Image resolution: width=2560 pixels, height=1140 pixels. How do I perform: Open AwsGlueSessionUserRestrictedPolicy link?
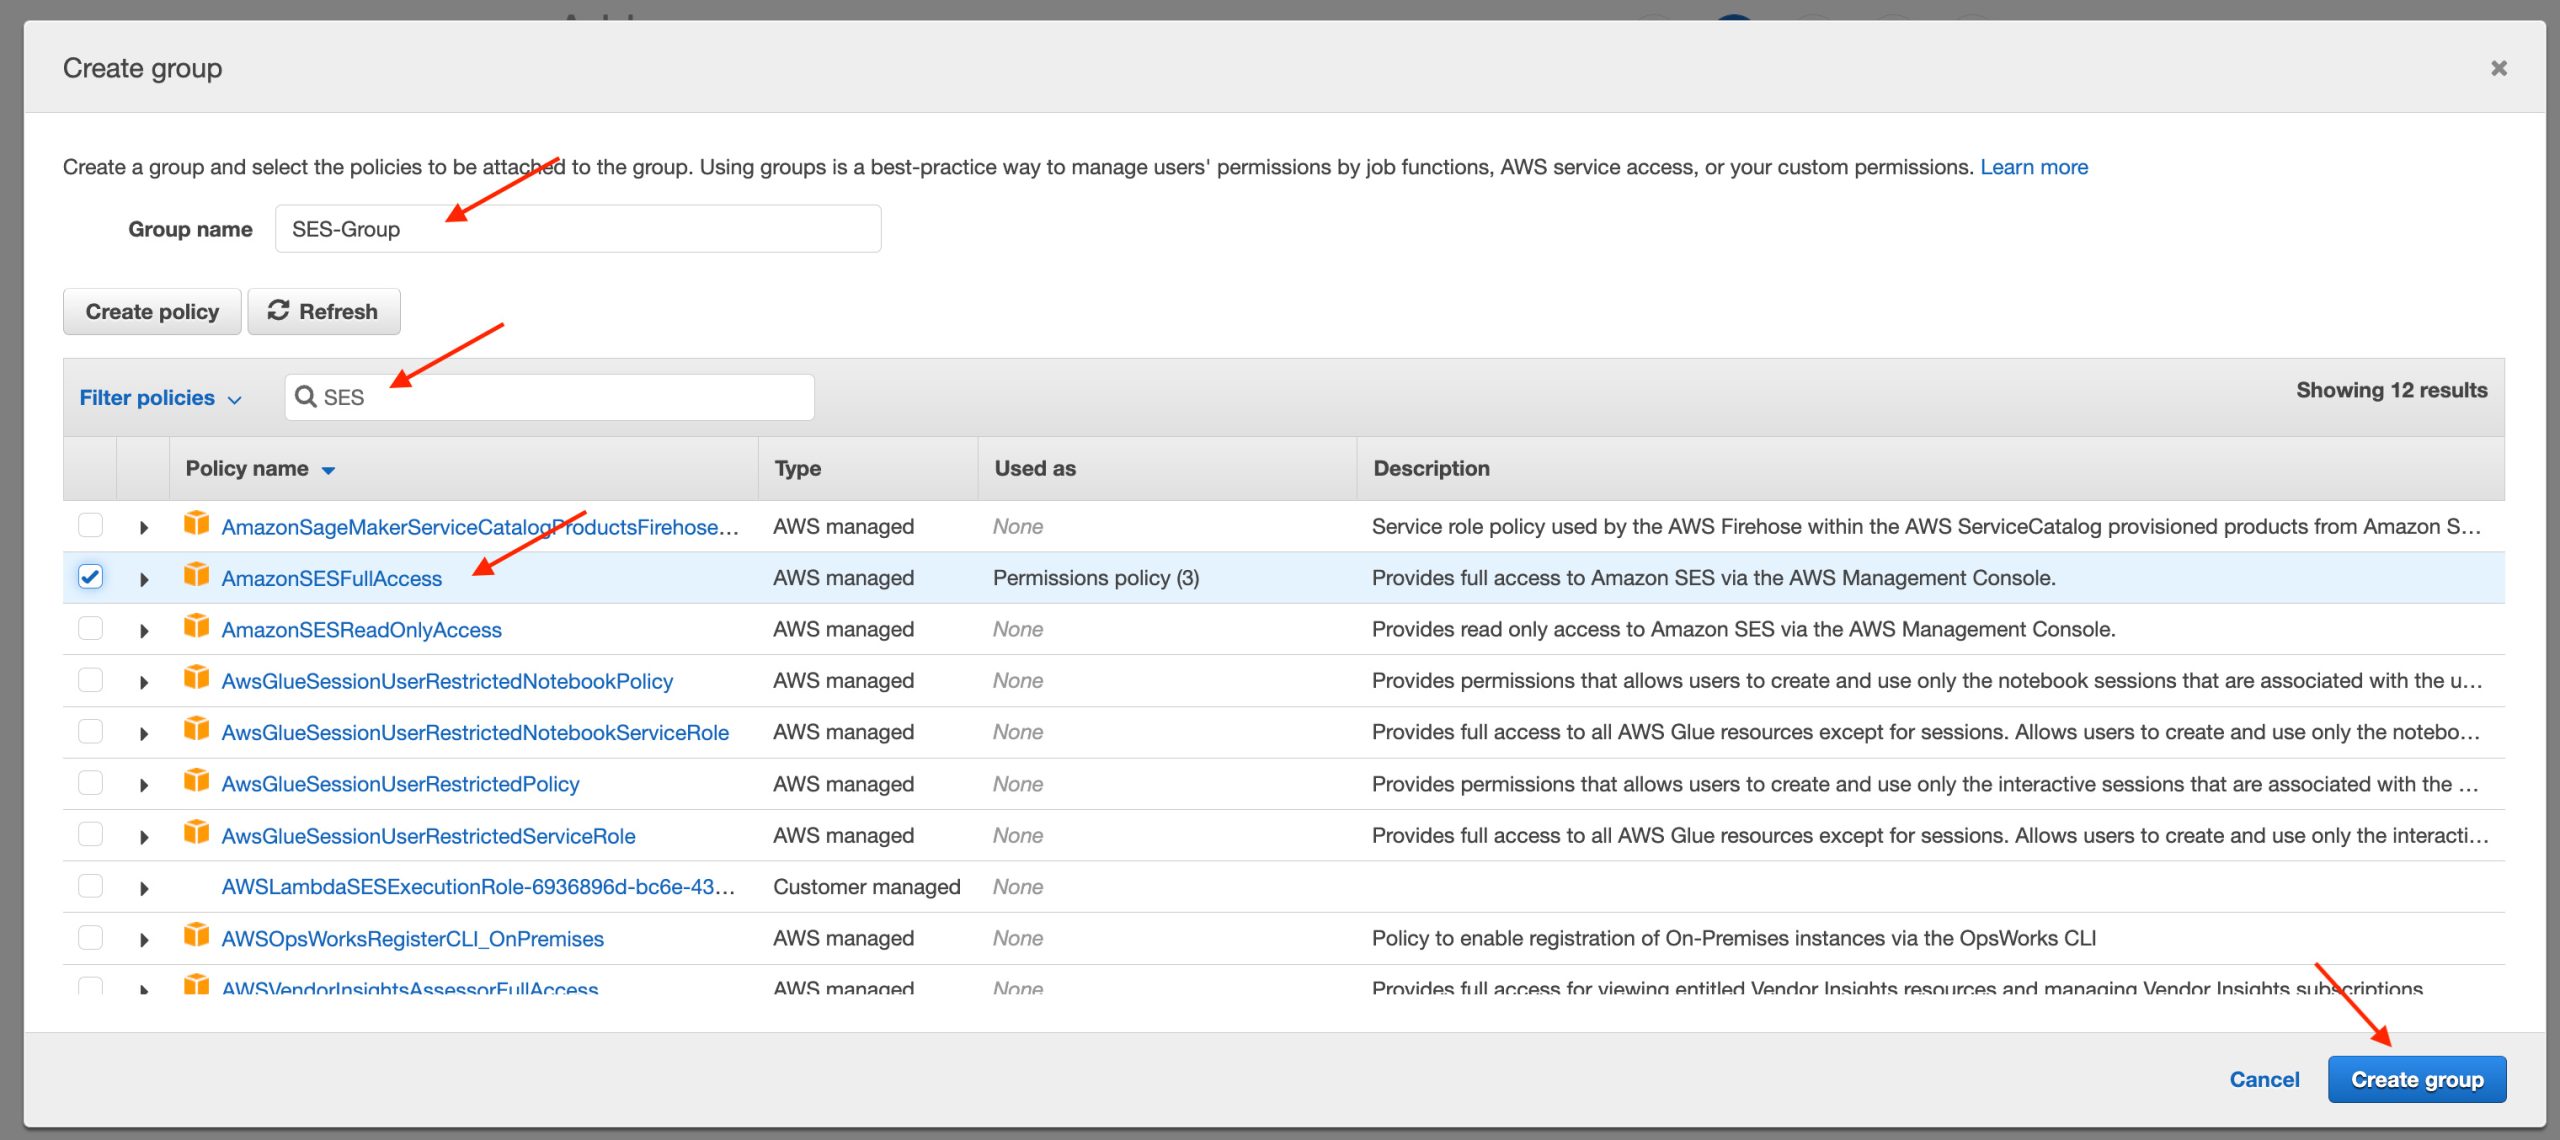(x=400, y=784)
